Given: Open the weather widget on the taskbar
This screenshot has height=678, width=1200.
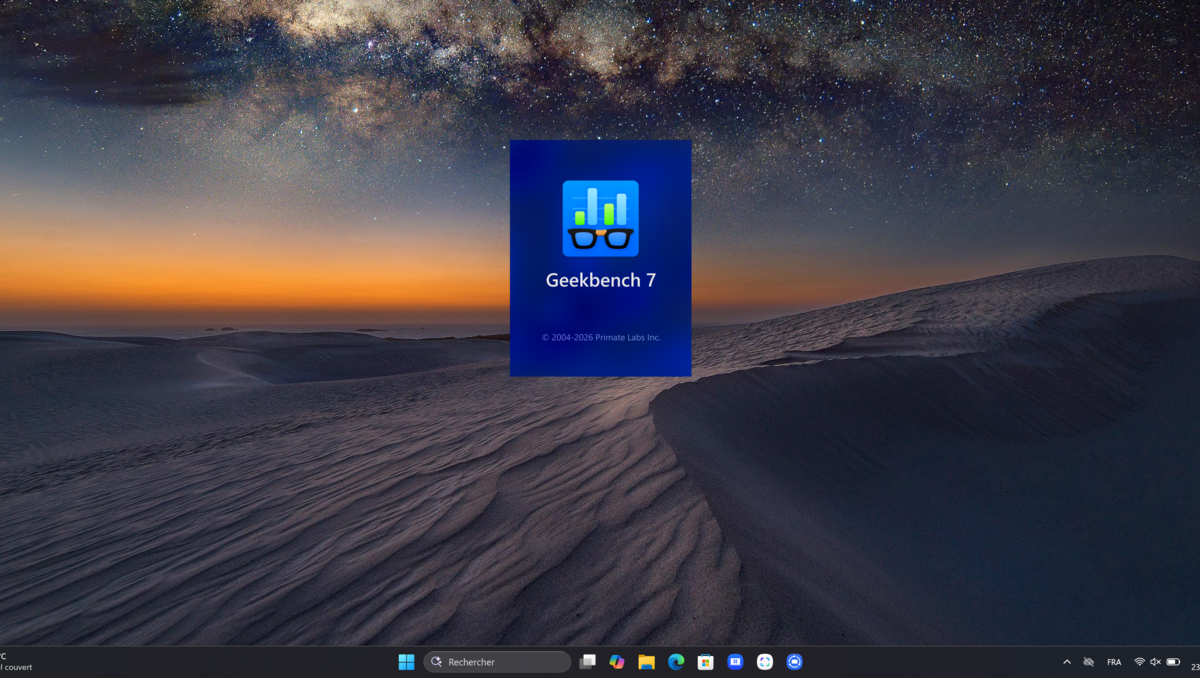Looking at the screenshot, I should click(x=16, y=662).
